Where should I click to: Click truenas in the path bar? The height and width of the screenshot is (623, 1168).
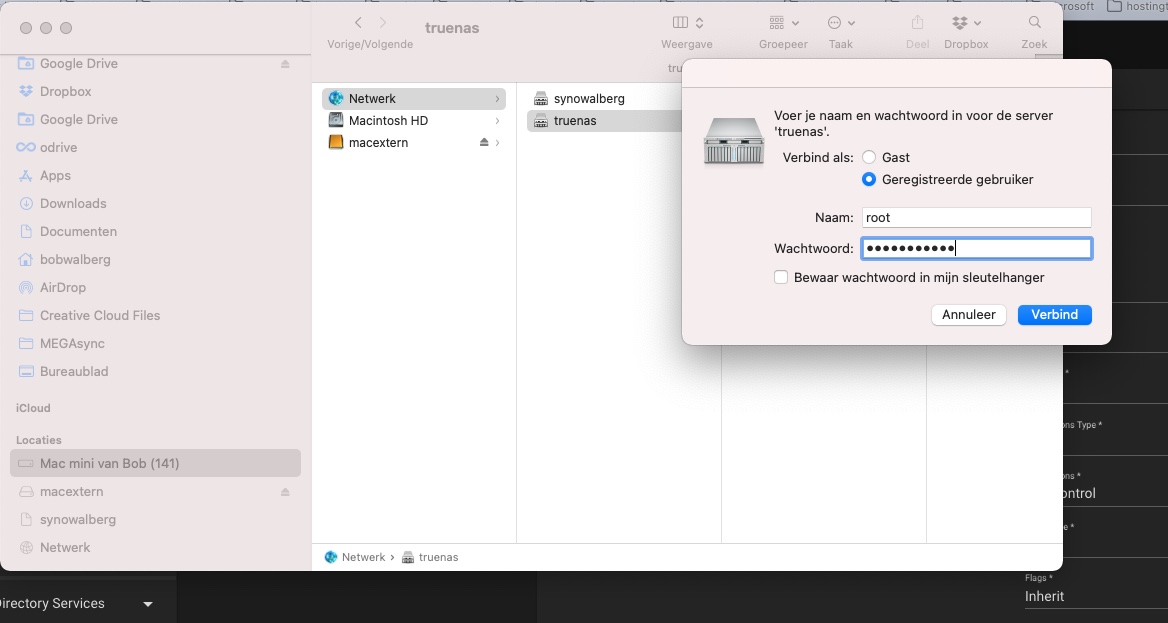(431, 557)
